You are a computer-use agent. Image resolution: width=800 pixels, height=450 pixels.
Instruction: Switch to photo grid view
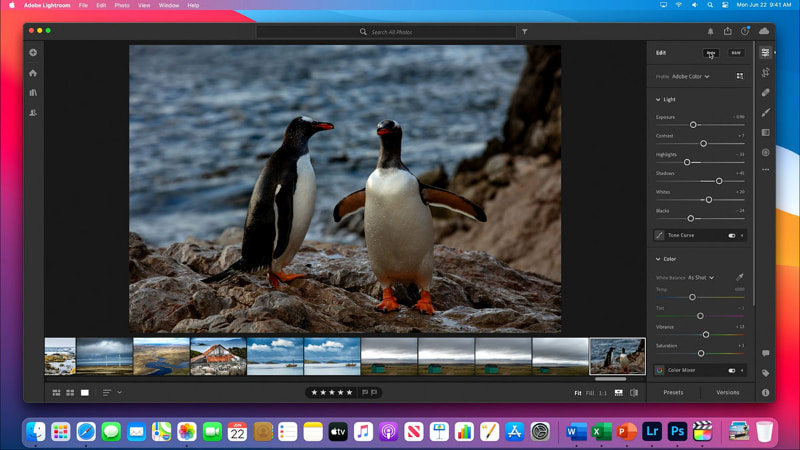pyautogui.click(x=56, y=393)
